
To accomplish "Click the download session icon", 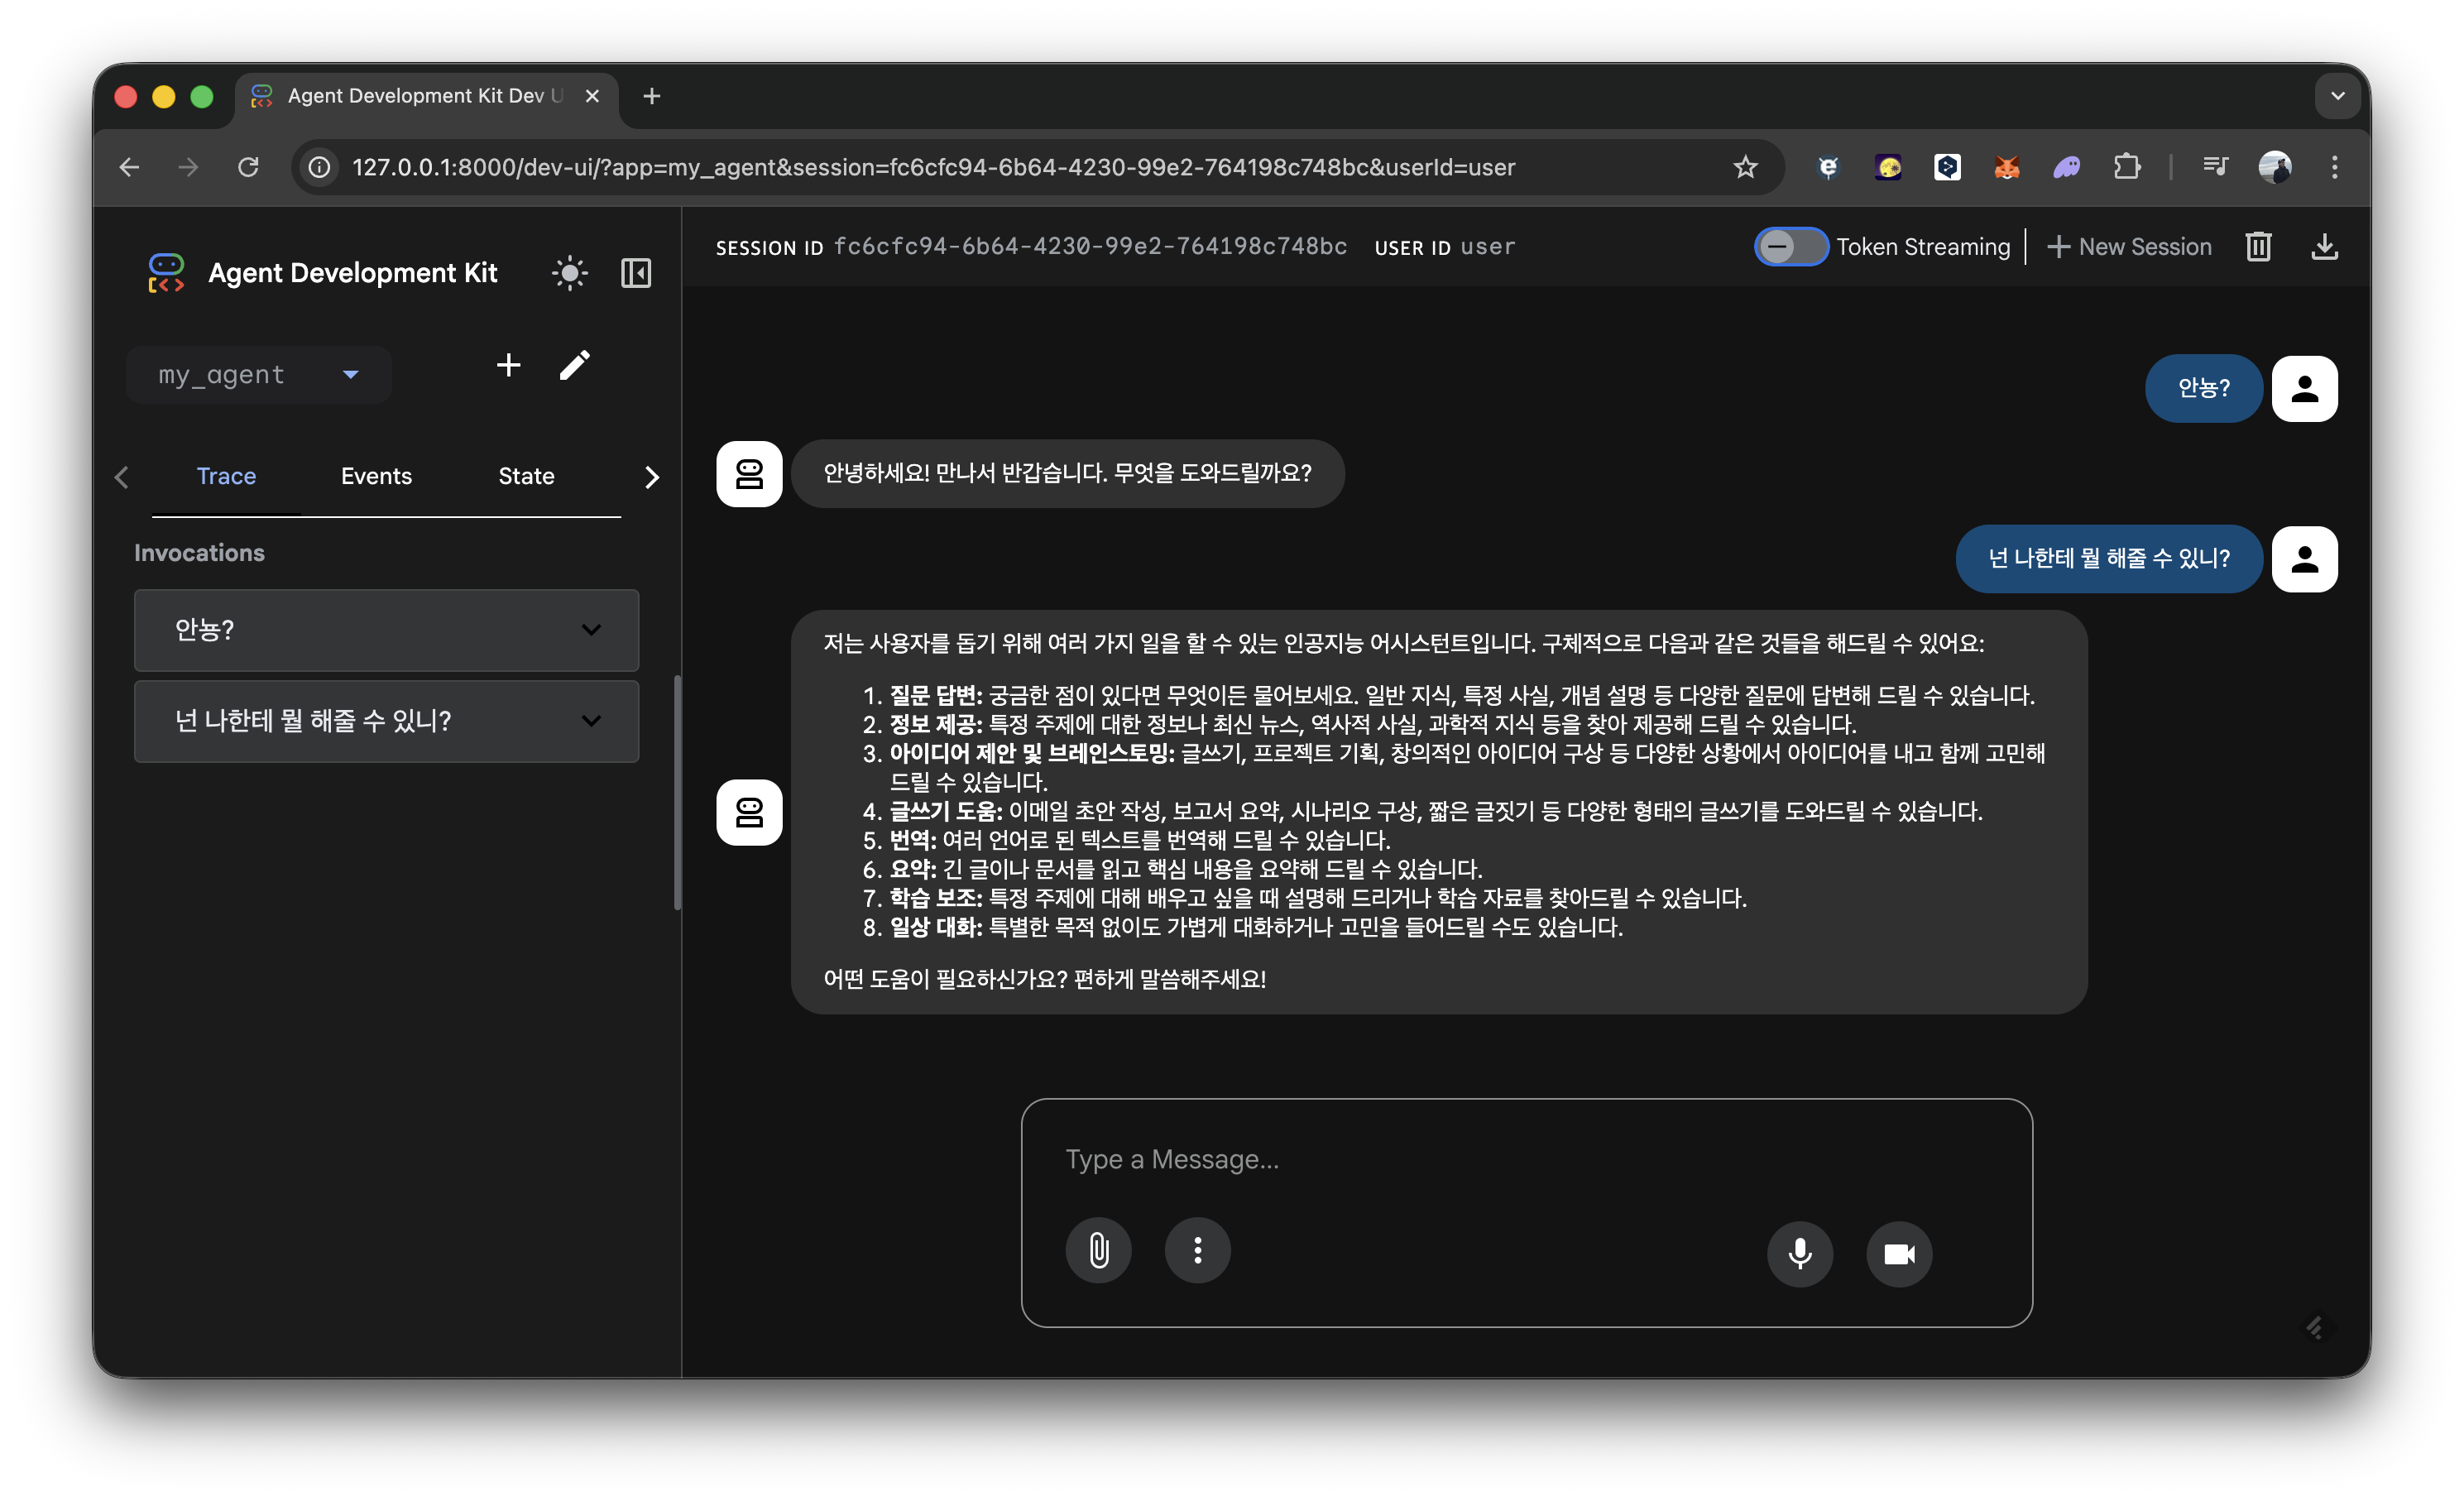I will tap(2324, 247).
